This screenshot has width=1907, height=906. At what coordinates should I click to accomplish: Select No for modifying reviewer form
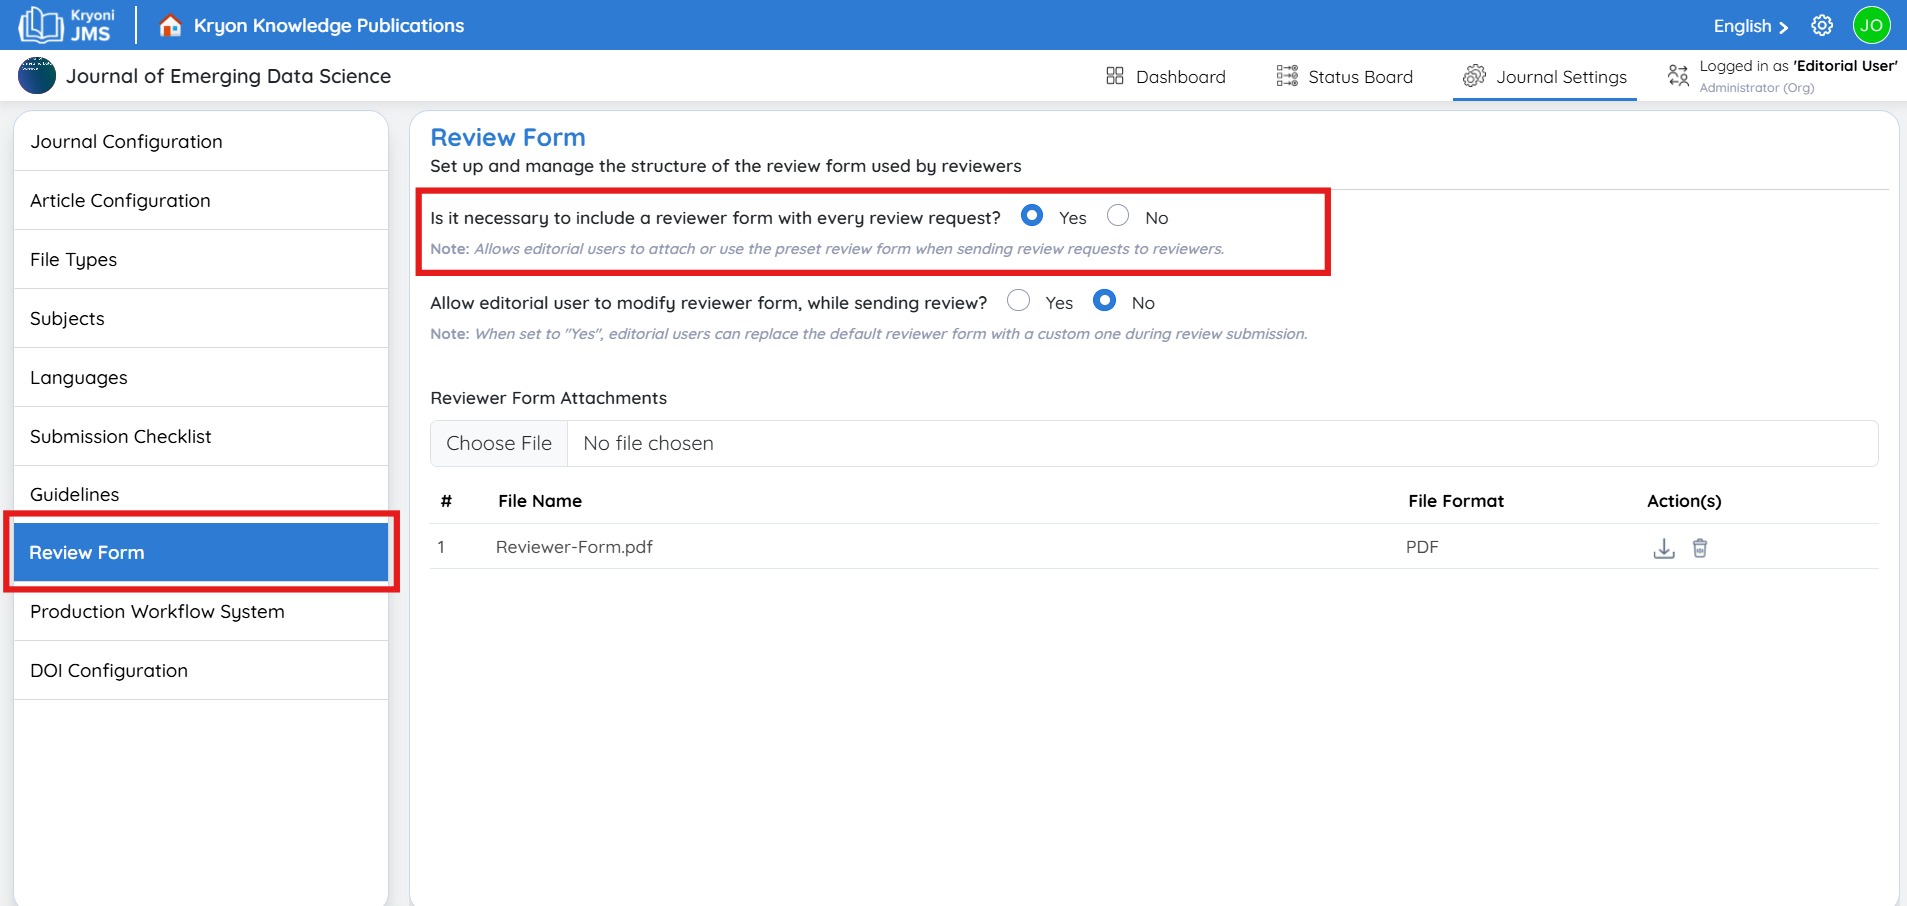[1104, 301]
